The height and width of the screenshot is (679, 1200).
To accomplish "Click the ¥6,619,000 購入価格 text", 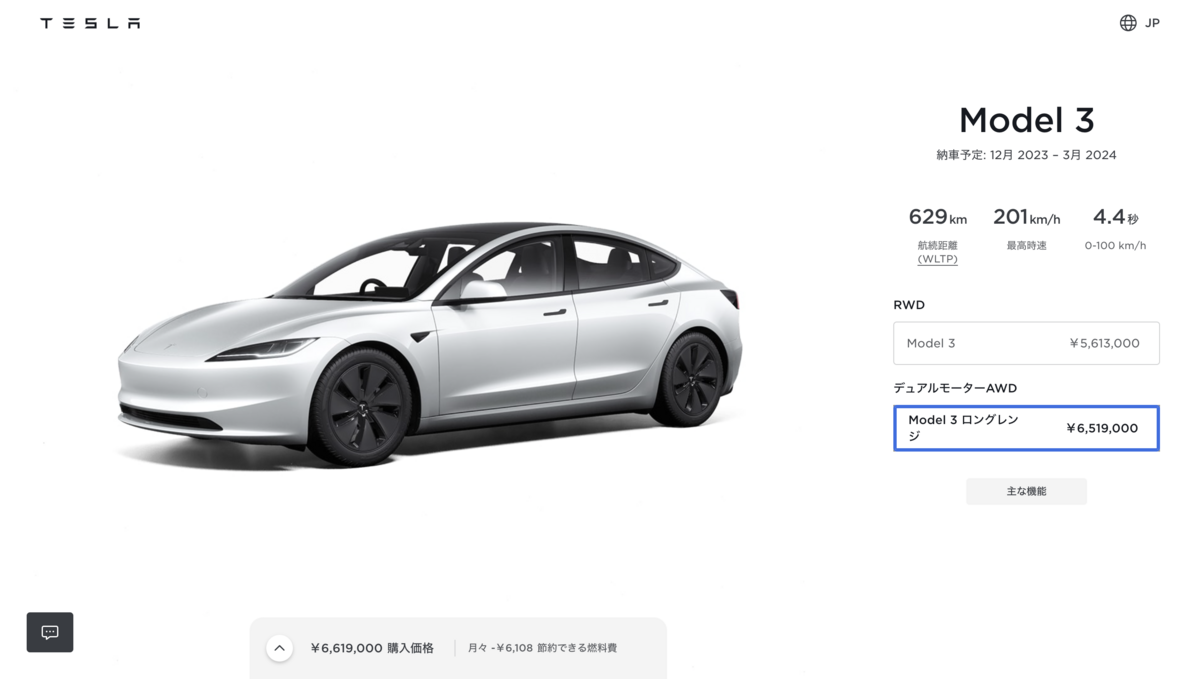I will [372, 648].
